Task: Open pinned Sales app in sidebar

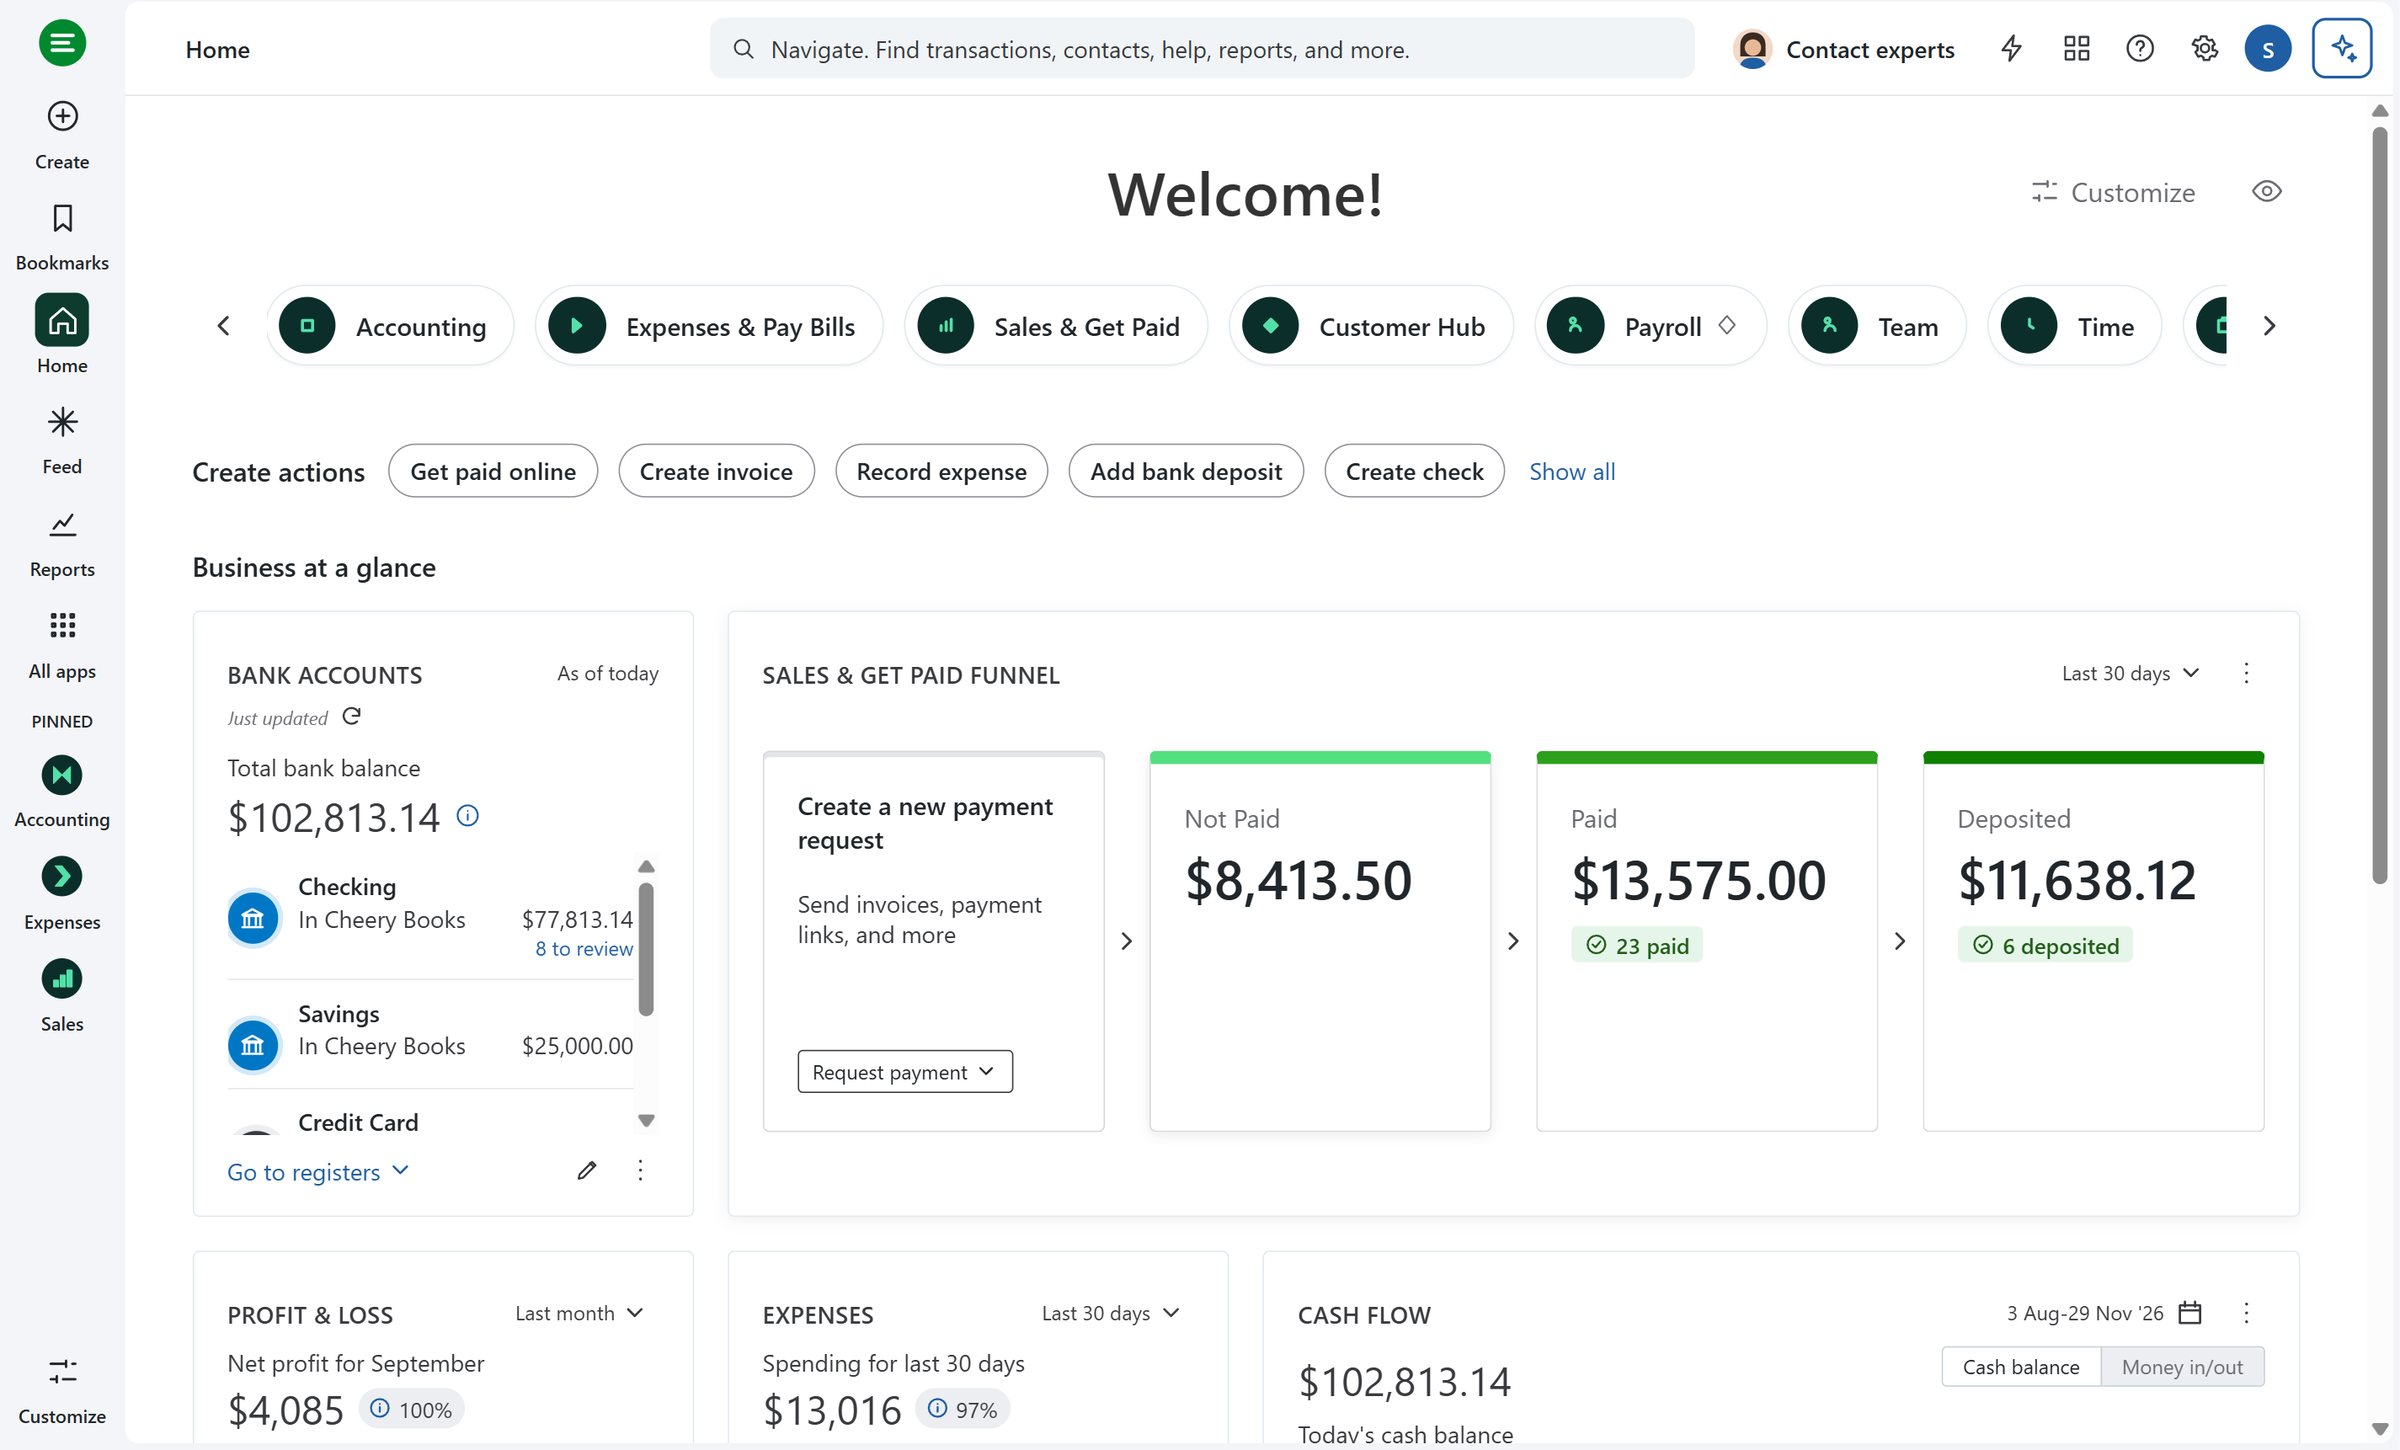Action: point(62,996)
